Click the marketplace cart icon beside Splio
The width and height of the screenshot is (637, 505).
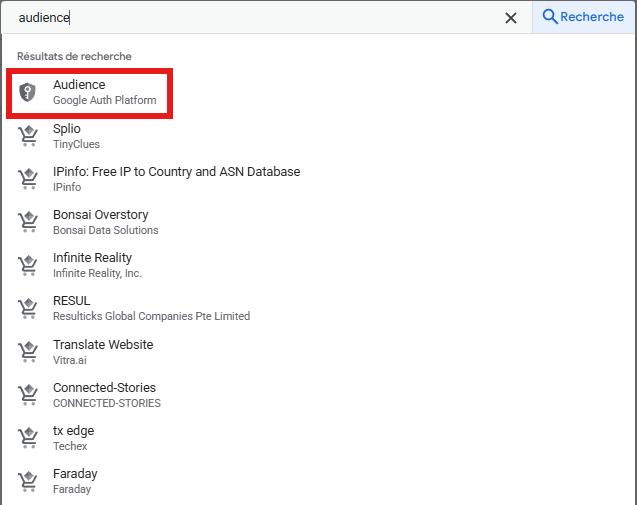point(28,136)
